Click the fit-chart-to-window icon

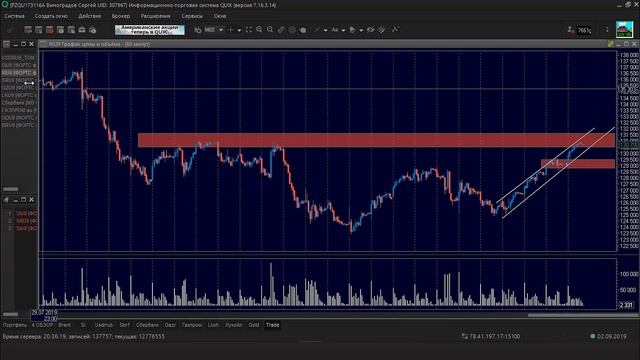click(249, 30)
